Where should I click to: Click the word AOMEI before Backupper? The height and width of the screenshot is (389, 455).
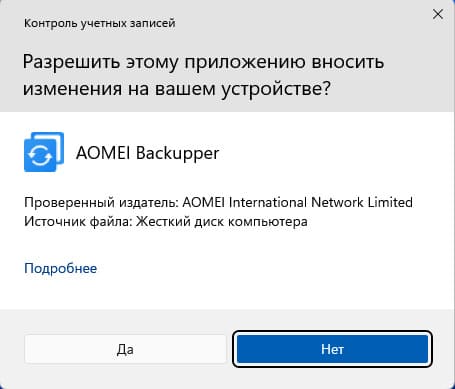[x=104, y=153]
